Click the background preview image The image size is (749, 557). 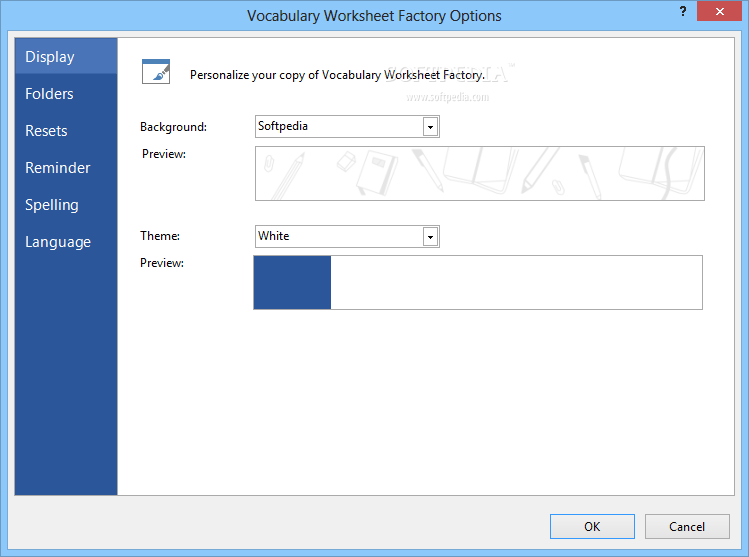point(480,173)
